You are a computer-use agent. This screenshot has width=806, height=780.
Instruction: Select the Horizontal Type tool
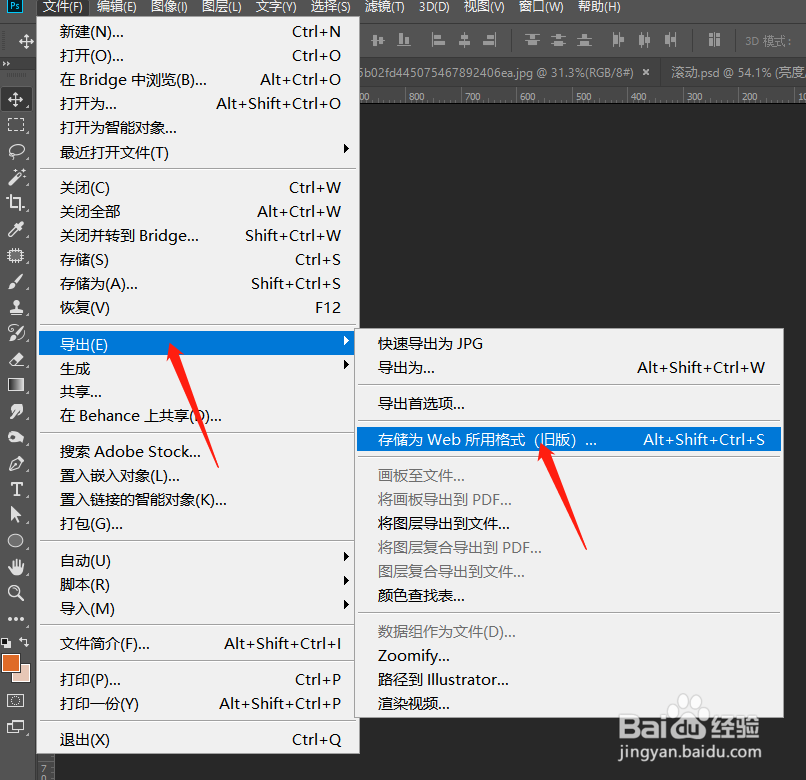(15, 490)
